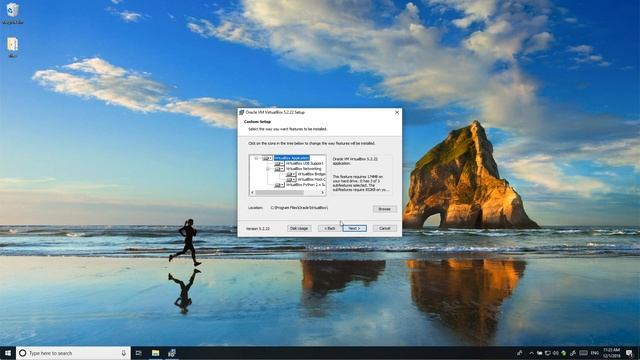Click the taskbar search box

73,353
